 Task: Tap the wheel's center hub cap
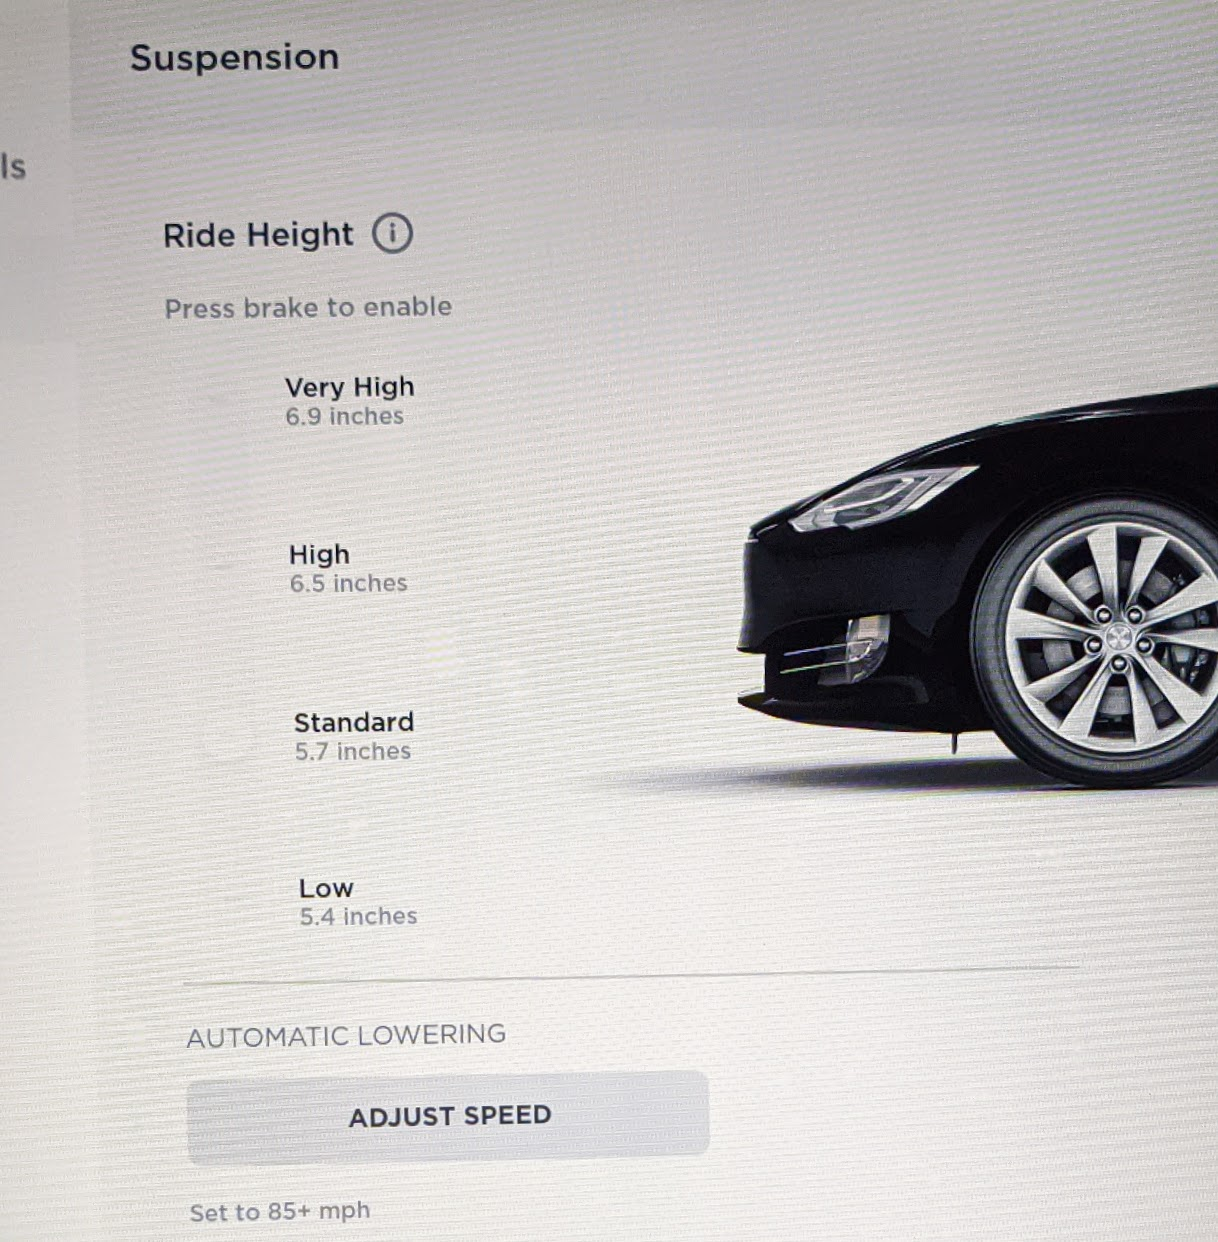(1118, 637)
